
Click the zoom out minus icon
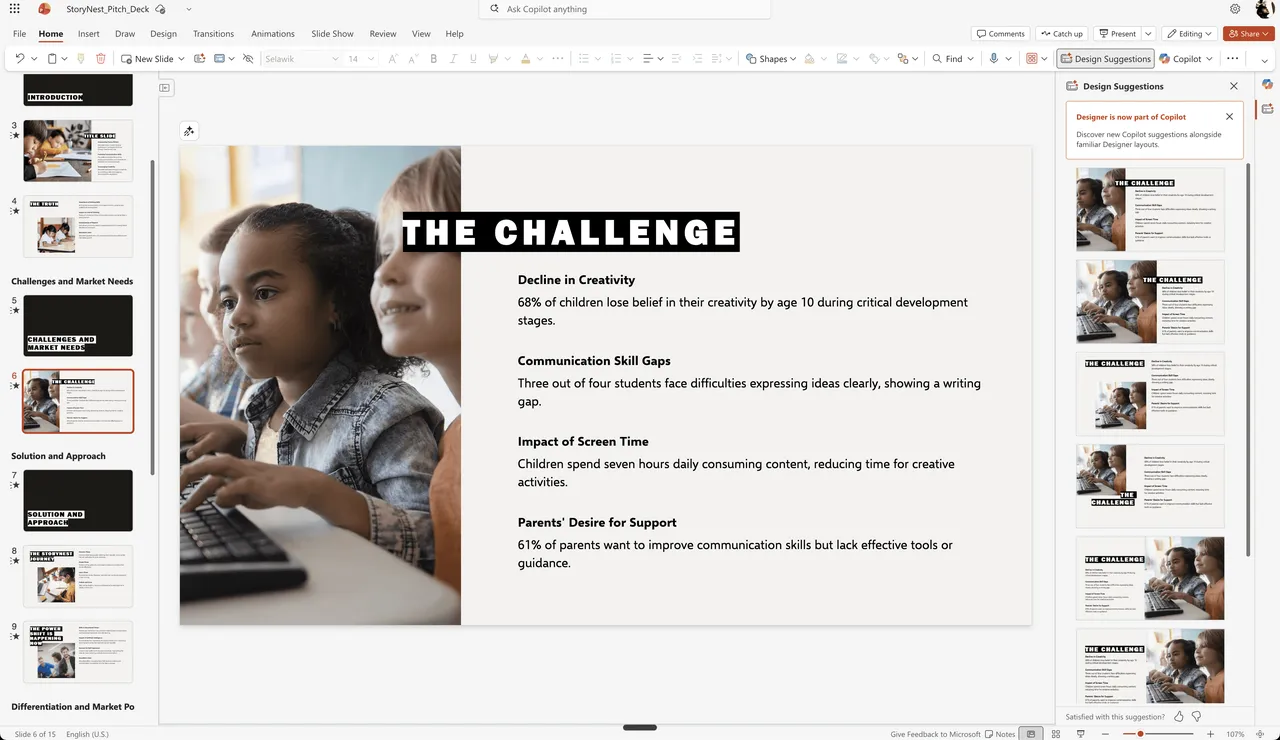pyautogui.click(x=1107, y=734)
